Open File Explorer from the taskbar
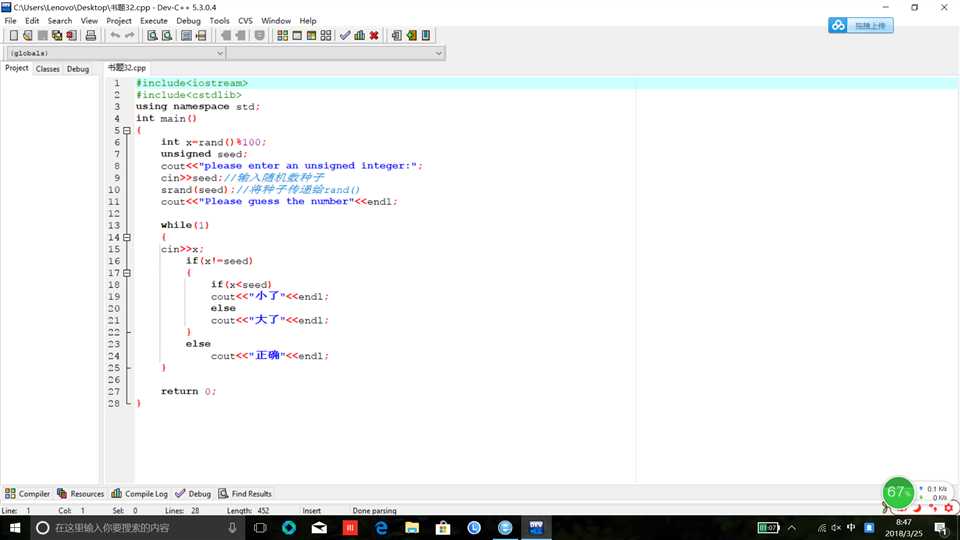 [412, 528]
